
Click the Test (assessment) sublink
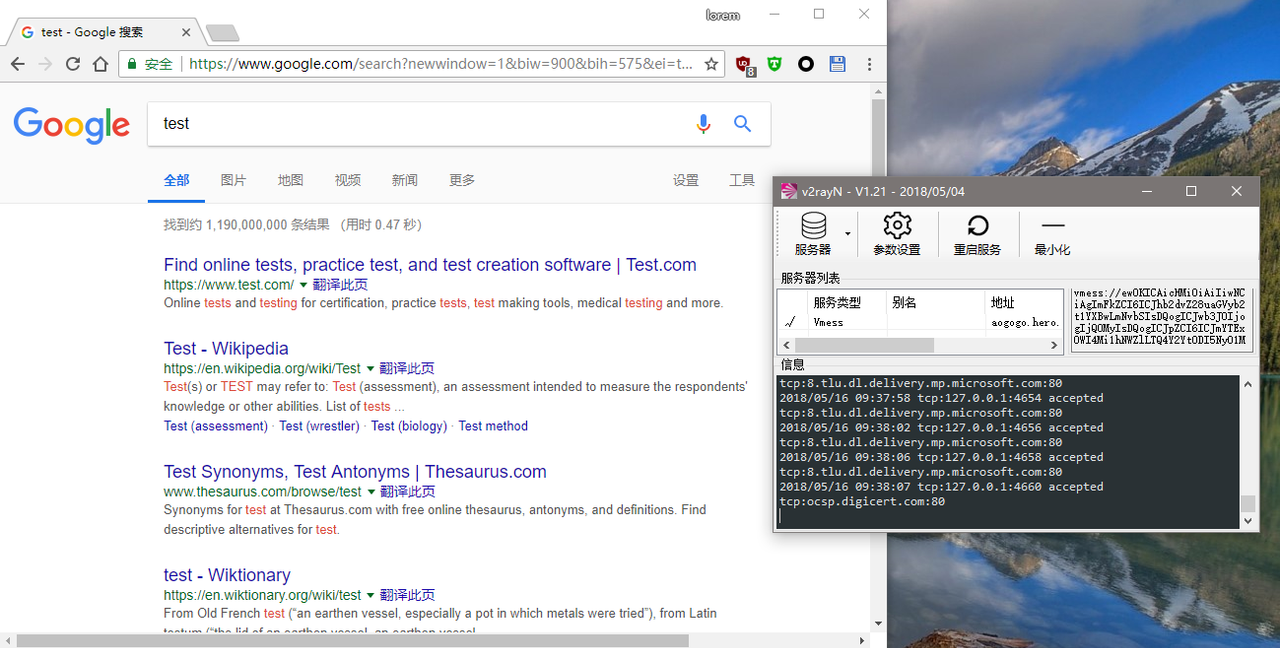pyautogui.click(x=216, y=426)
